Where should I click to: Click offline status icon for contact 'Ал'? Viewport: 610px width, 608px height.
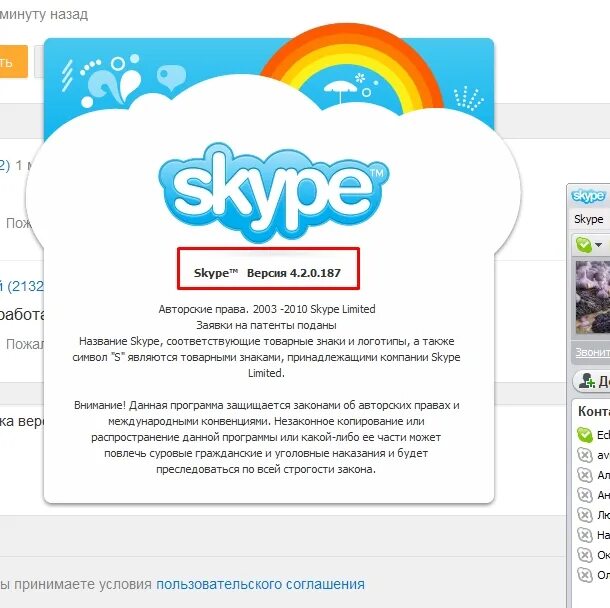(x=584, y=475)
